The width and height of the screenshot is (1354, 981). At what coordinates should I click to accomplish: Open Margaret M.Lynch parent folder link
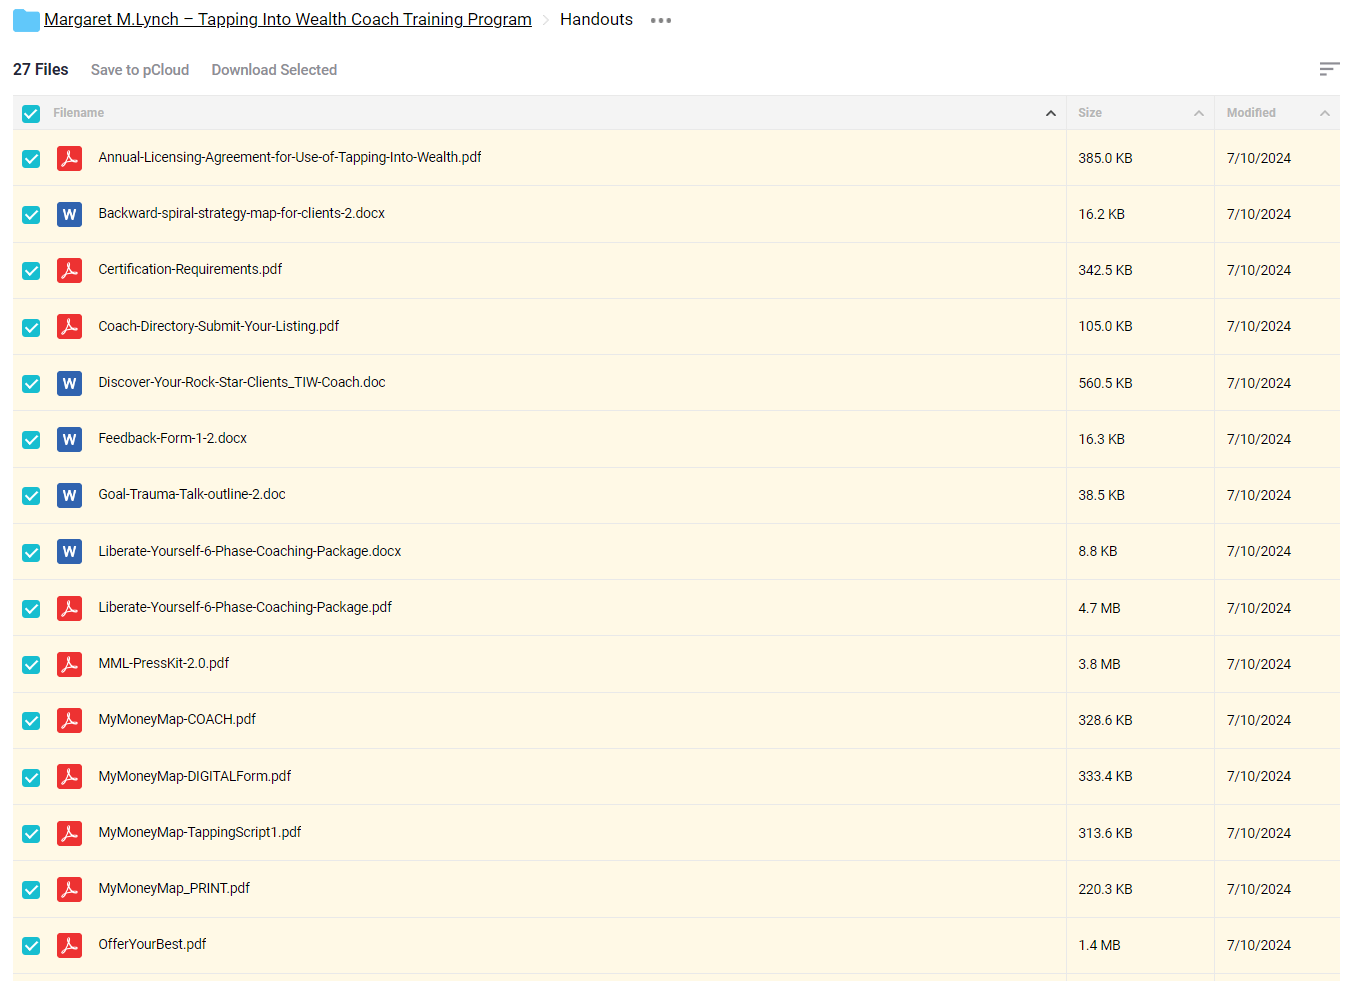[x=288, y=19]
